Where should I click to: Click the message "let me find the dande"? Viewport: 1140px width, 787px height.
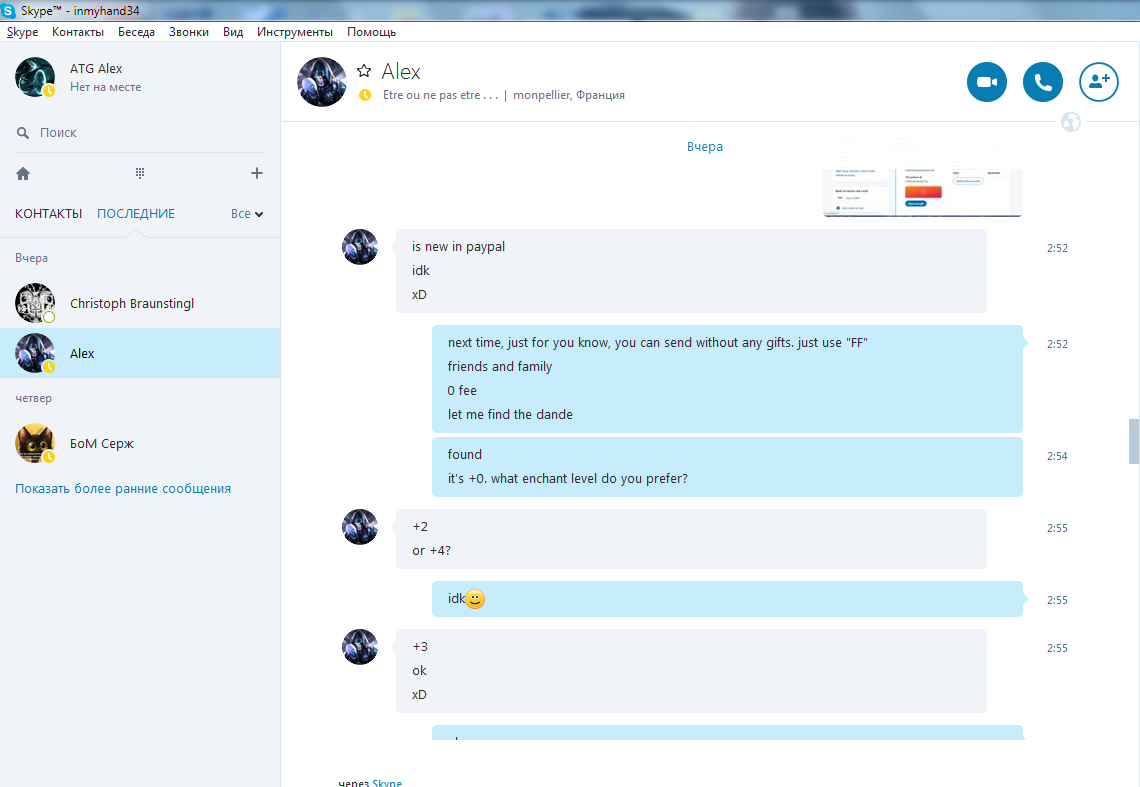[x=510, y=415]
